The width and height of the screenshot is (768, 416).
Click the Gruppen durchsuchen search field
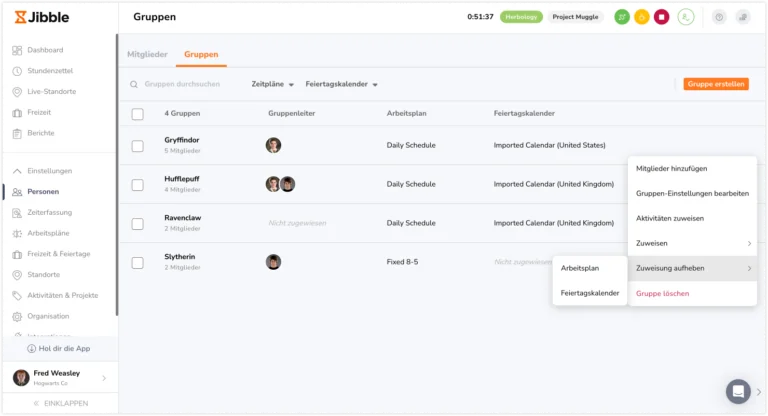pyautogui.click(x=182, y=84)
